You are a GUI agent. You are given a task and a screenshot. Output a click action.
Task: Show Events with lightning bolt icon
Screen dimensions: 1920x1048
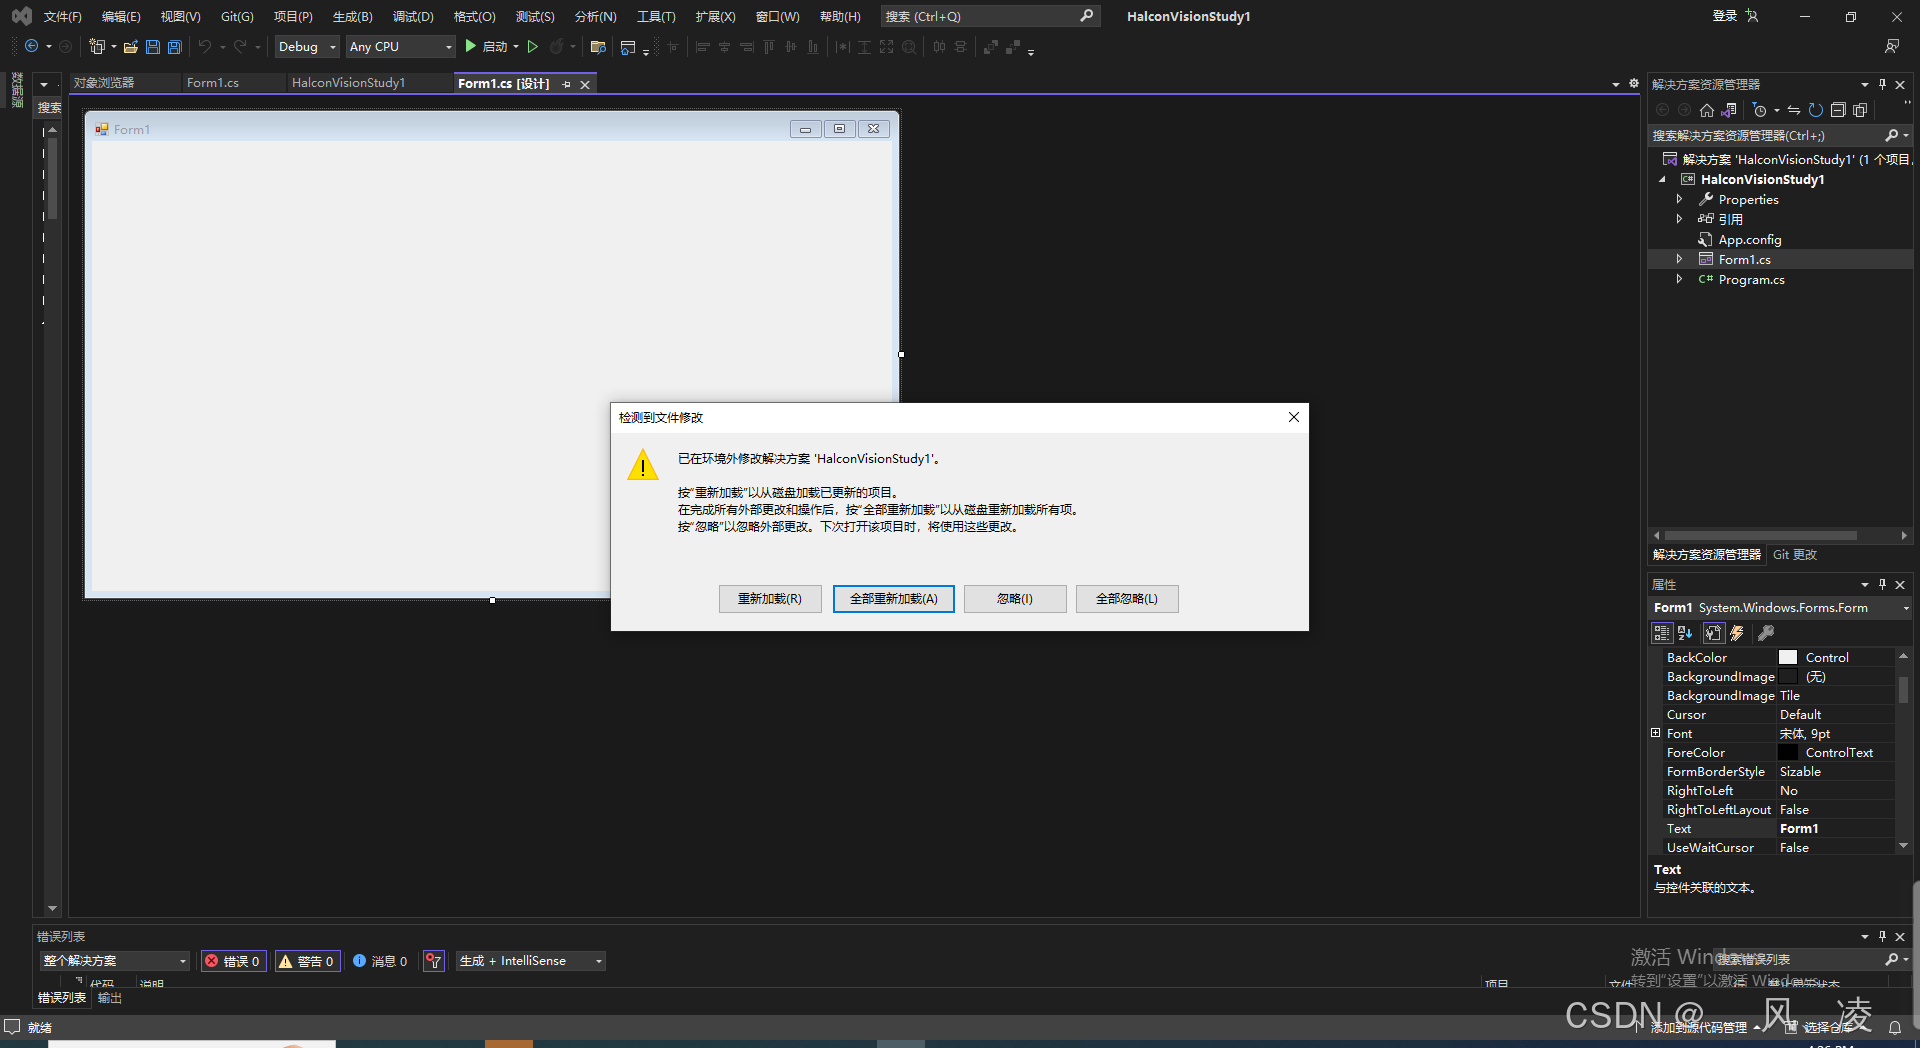(1737, 633)
